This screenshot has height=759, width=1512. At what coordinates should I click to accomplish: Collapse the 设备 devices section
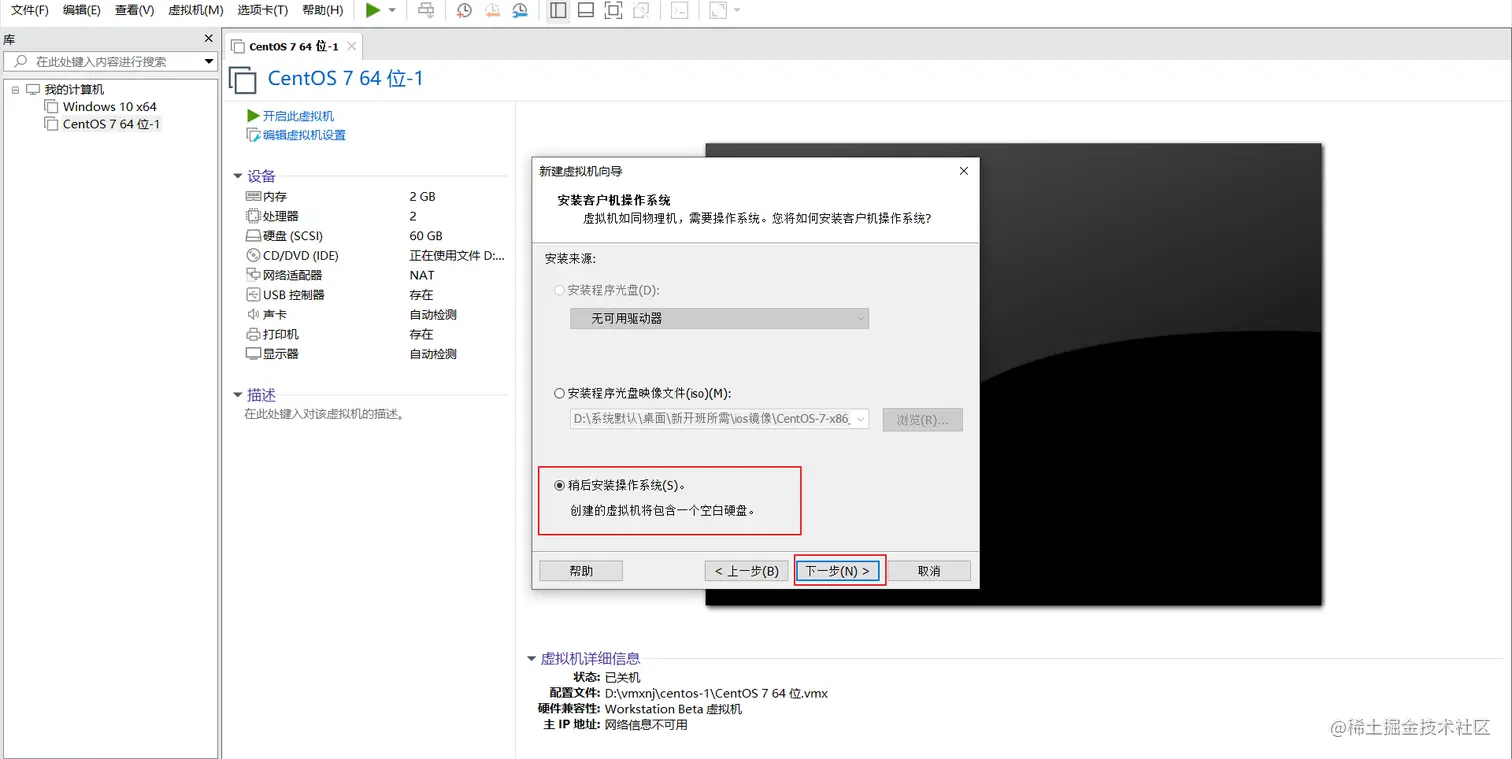tap(237, 176)
